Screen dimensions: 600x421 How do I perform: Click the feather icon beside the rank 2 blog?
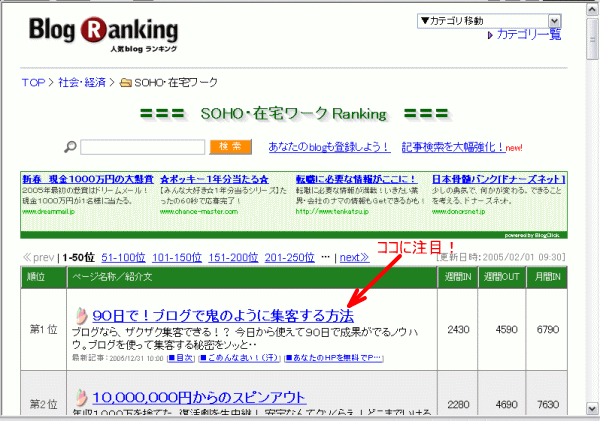pos(81,397)
